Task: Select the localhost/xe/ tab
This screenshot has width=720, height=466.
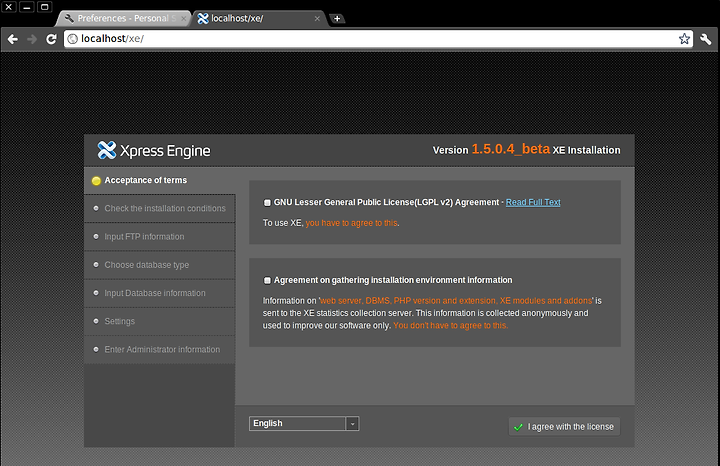Action: [x=259, y=18]
